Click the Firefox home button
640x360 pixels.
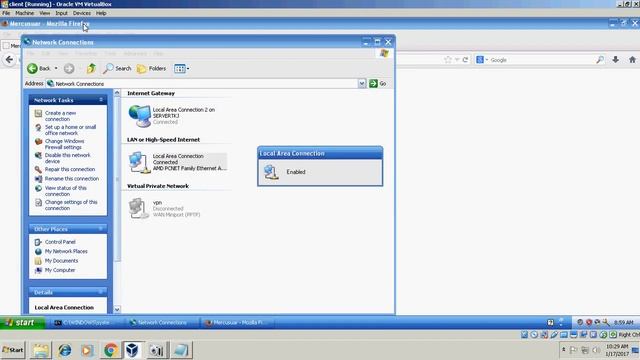[x=632, y=60]
